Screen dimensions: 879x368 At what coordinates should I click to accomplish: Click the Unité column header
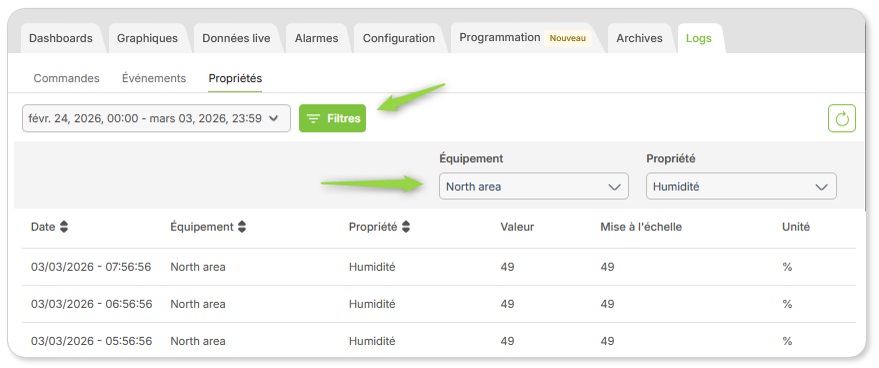point(796,227)
